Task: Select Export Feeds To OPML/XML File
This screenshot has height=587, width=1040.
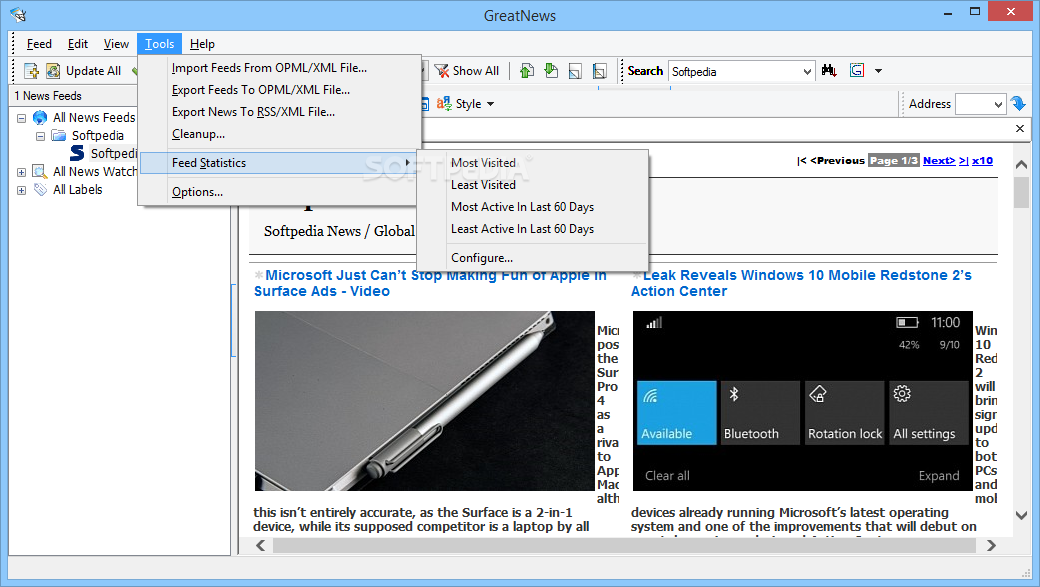Action: tap(279, 90)
